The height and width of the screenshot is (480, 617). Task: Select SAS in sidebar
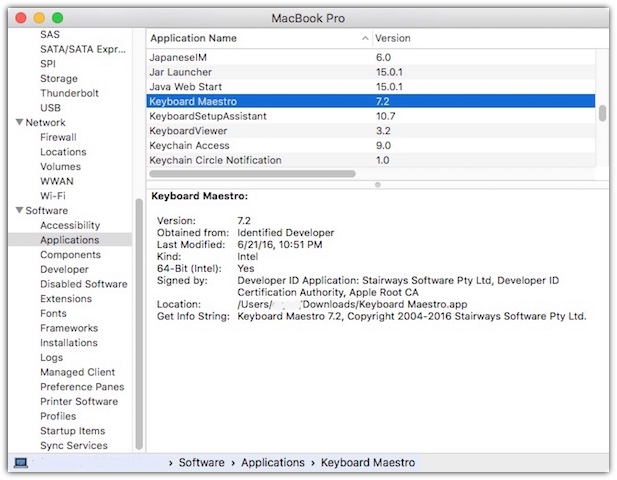tap(50, 35)
